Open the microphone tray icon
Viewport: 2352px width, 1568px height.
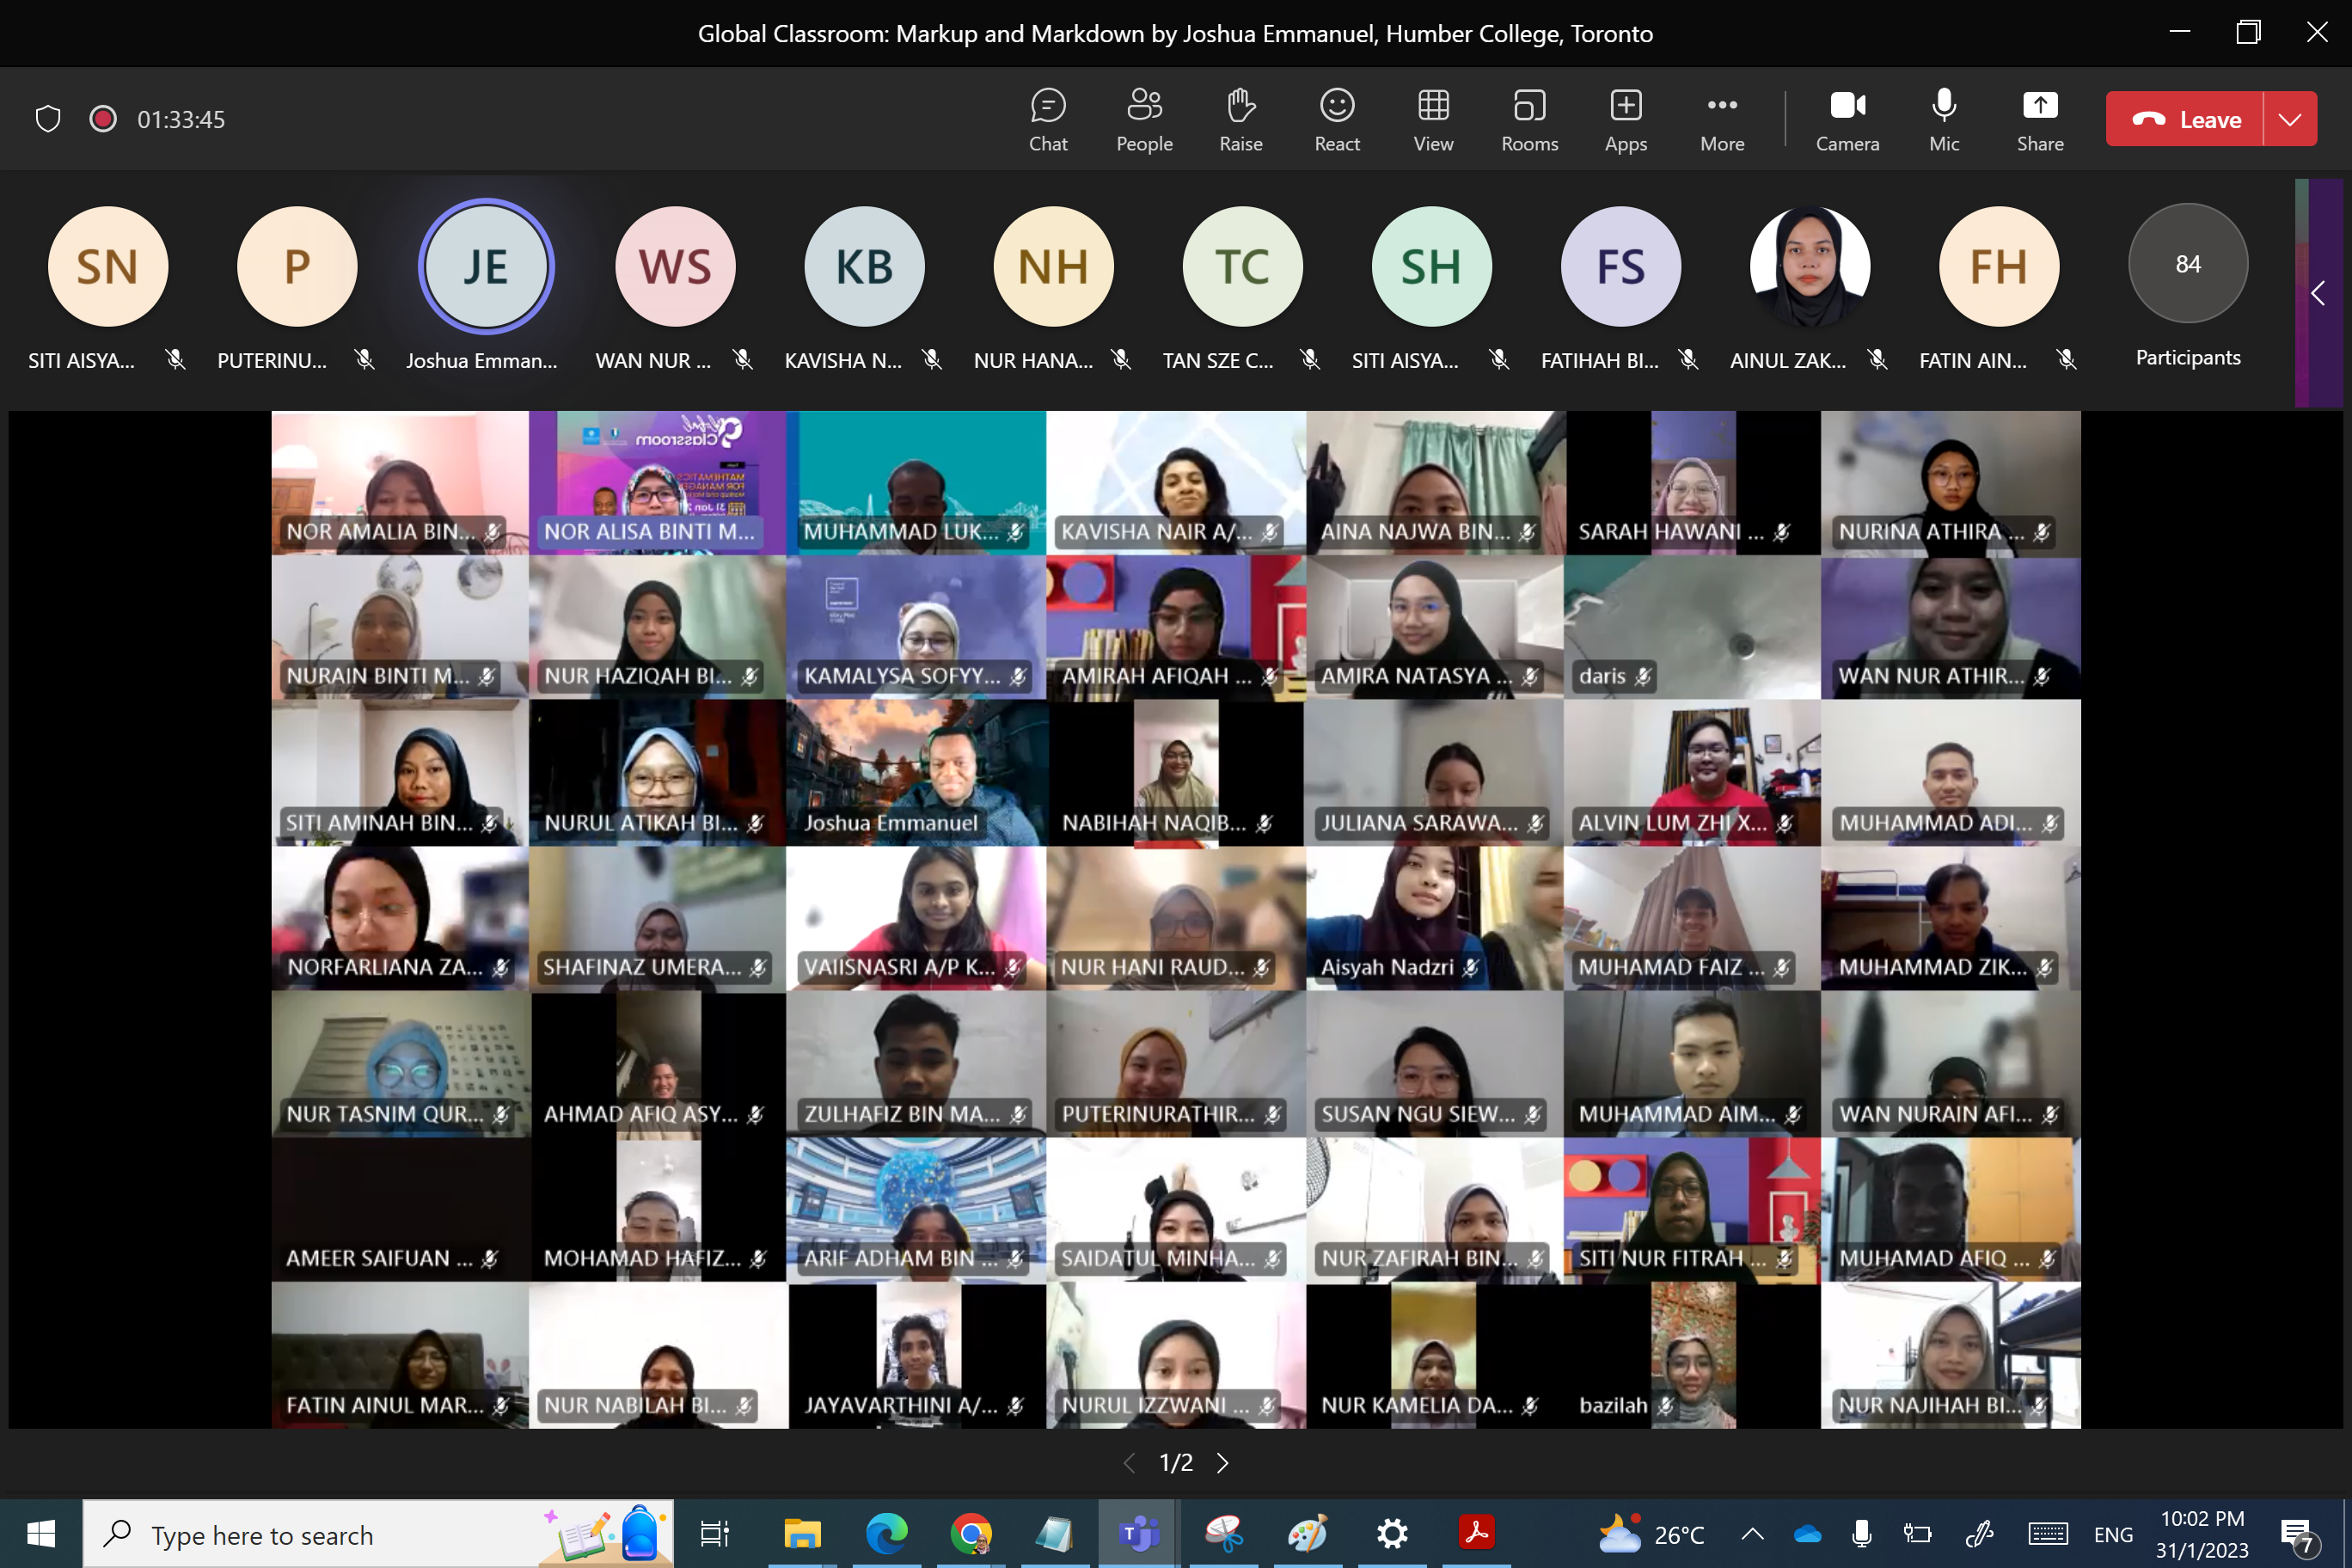point(1861,1534)
